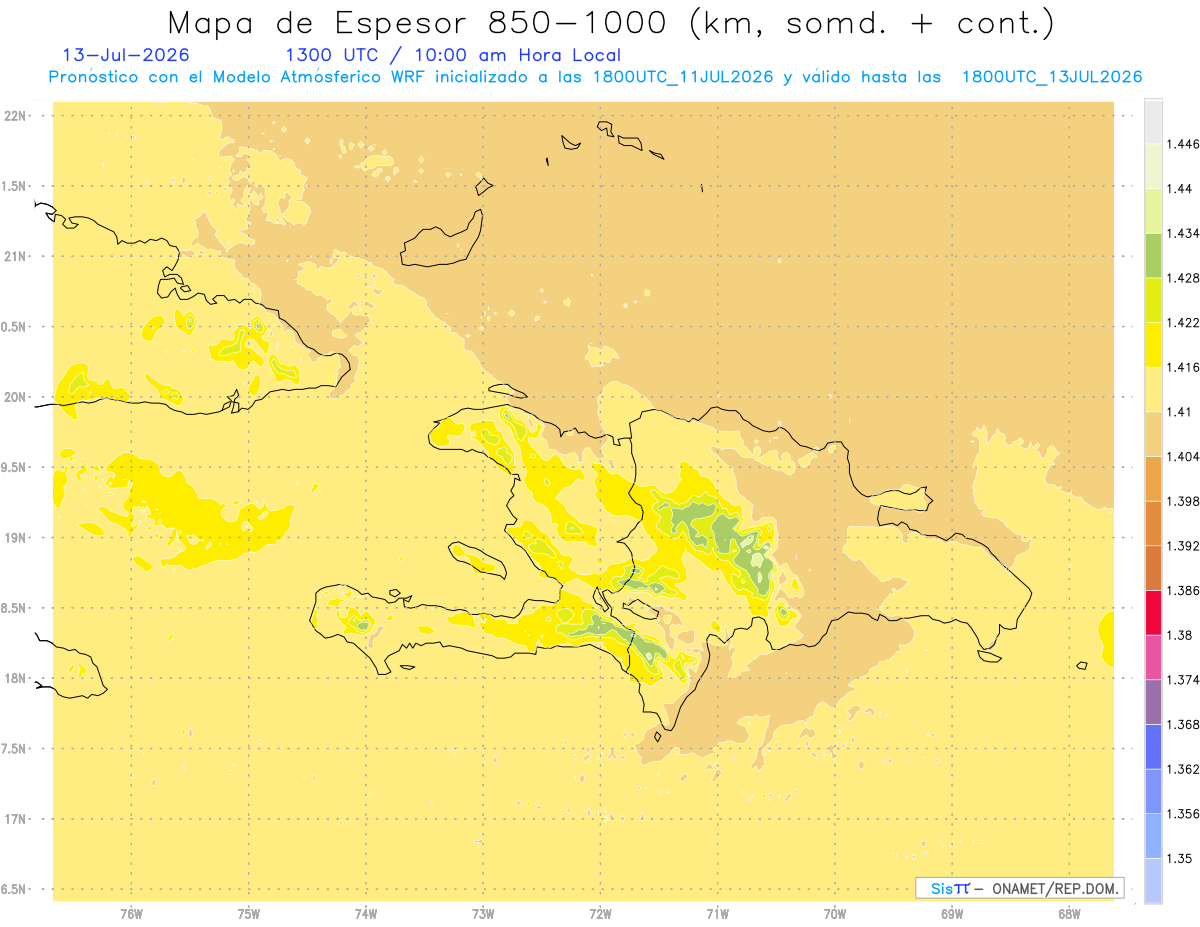The height and width of the screenshot is (927, 1200).
Task: Click the '1.392' colorbar label
Action: tap(1182, 546)
